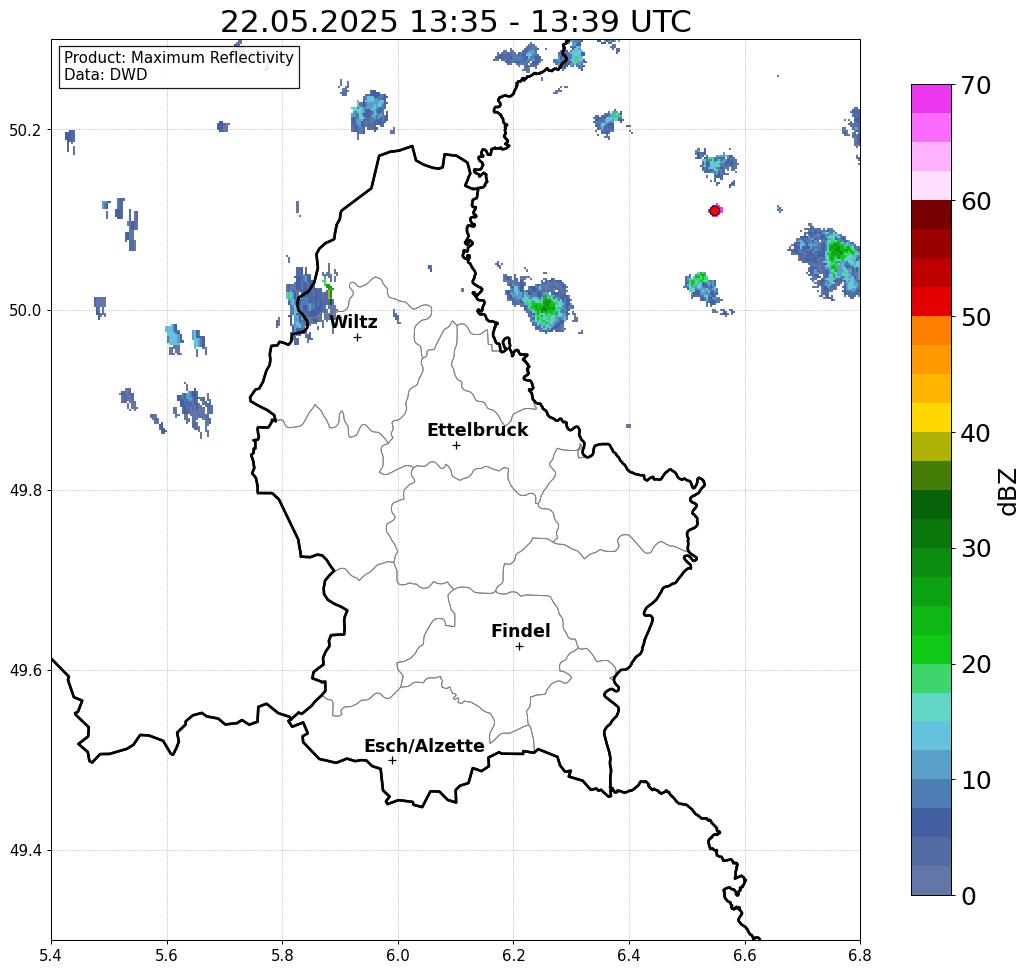Screen dimensions: 1029x973
Task: Pick the yellow colorbar segment just above 40
Action: click(x=931, y=417)
